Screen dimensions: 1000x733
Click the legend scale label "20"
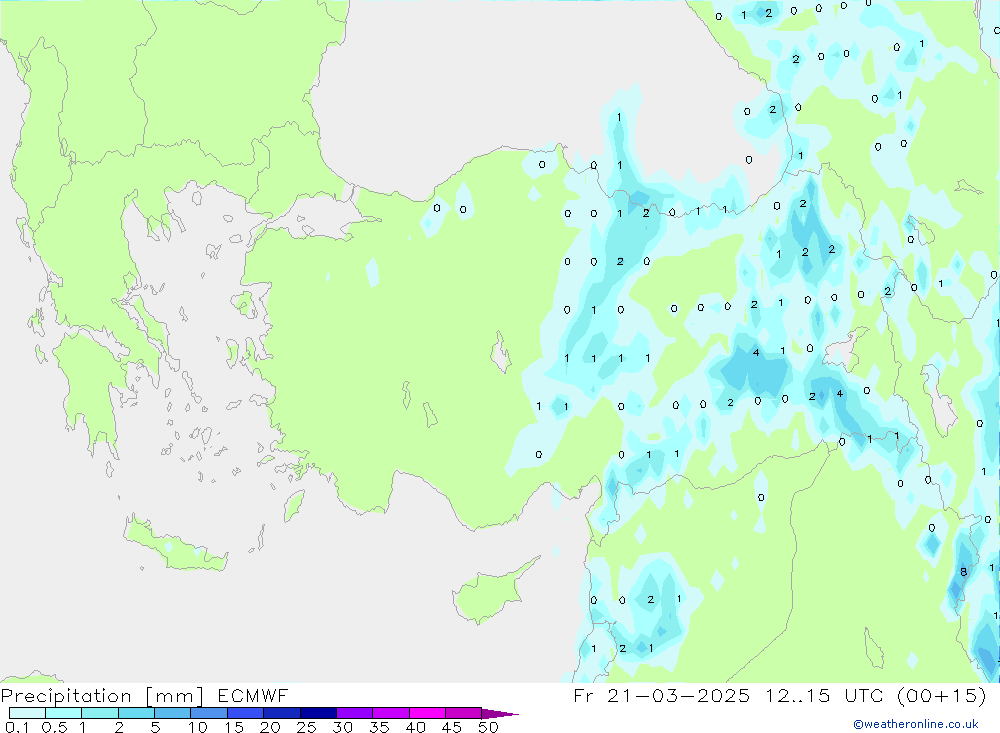[270, 727]
